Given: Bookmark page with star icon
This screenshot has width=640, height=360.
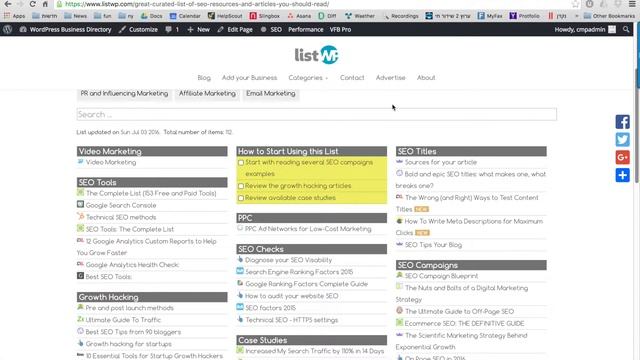Looking at the screenshot, I should pos(576,4).
